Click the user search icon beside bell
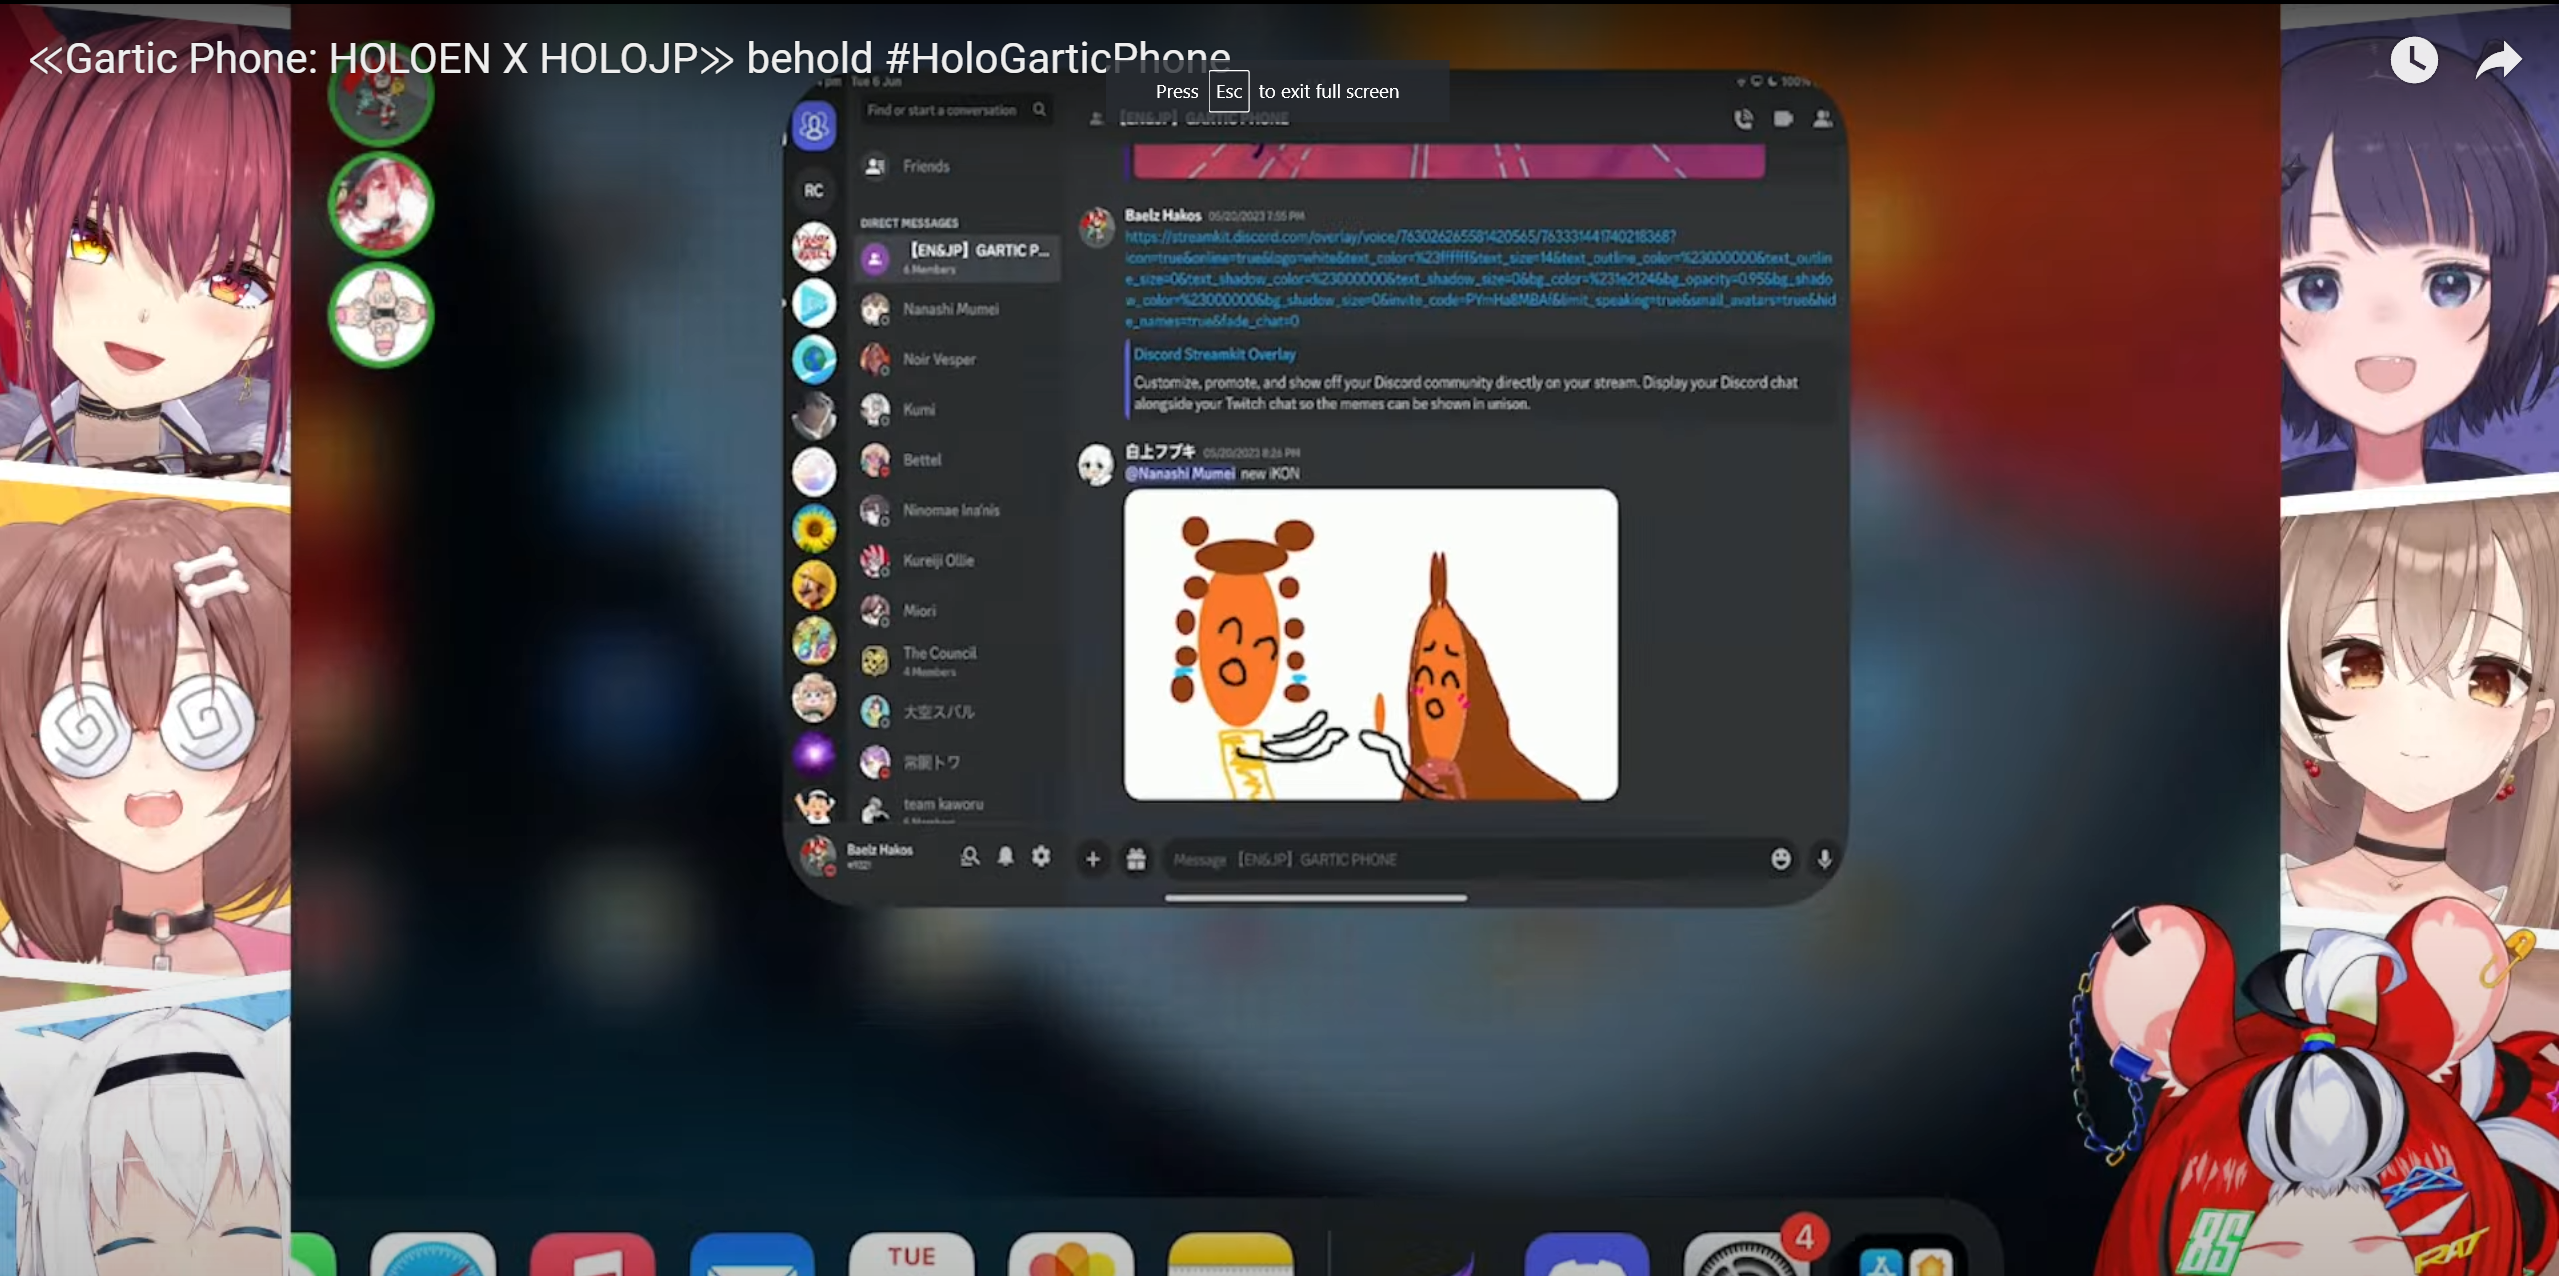The width and height of the screenshot is (2559, 1276). 970,857
